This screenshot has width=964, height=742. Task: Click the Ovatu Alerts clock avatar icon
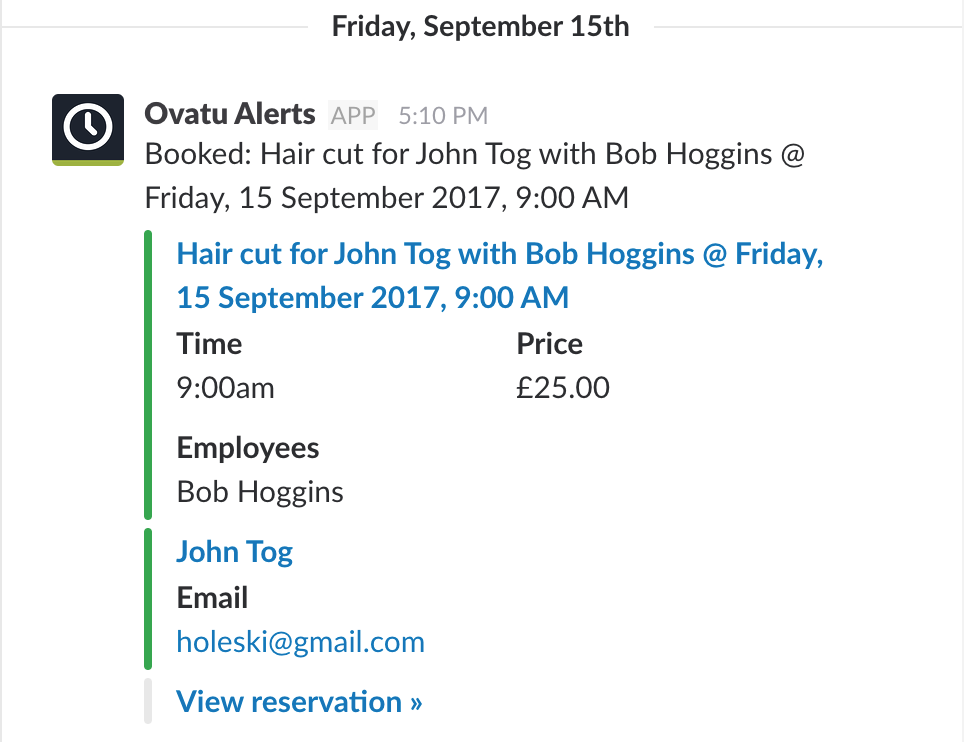pyautogui.click(x=88, y=130)
